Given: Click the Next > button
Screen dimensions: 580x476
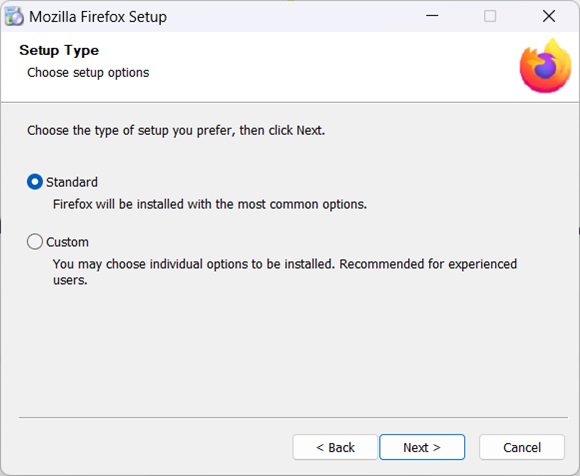Looking at the screenshot, I should point(422,447).
